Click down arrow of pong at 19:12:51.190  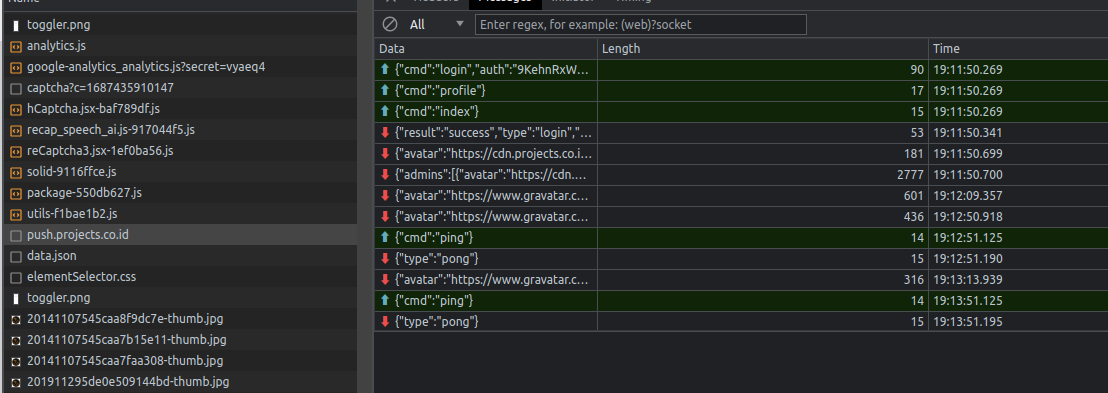385,259
